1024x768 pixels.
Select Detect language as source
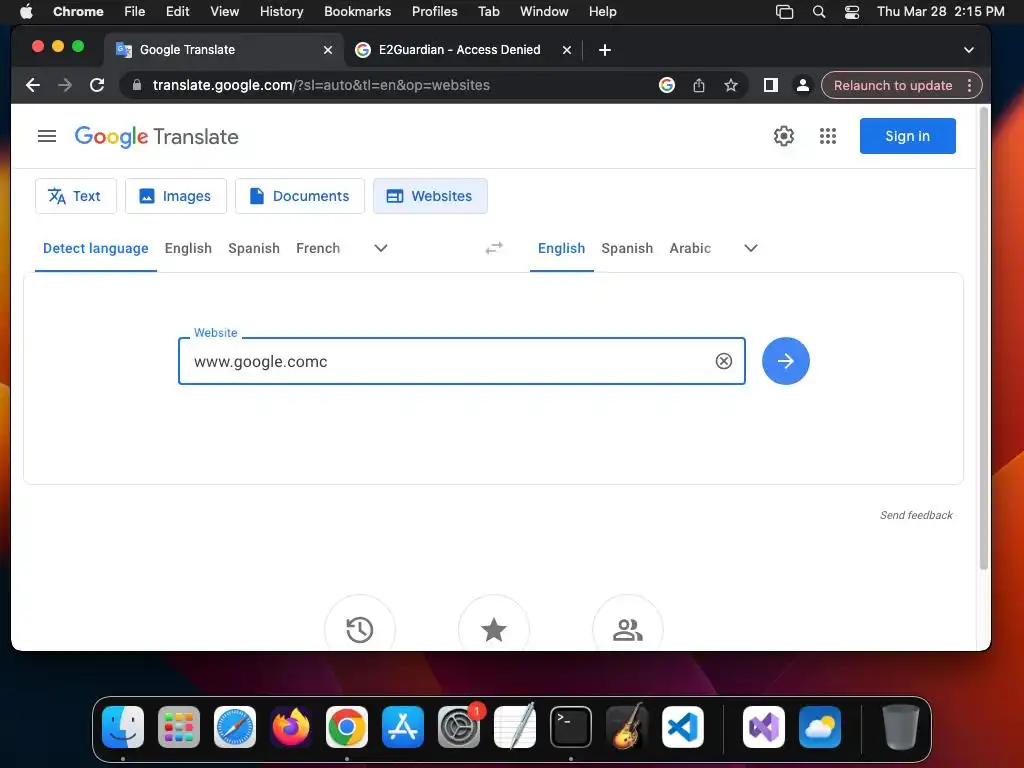click(96, 248)
